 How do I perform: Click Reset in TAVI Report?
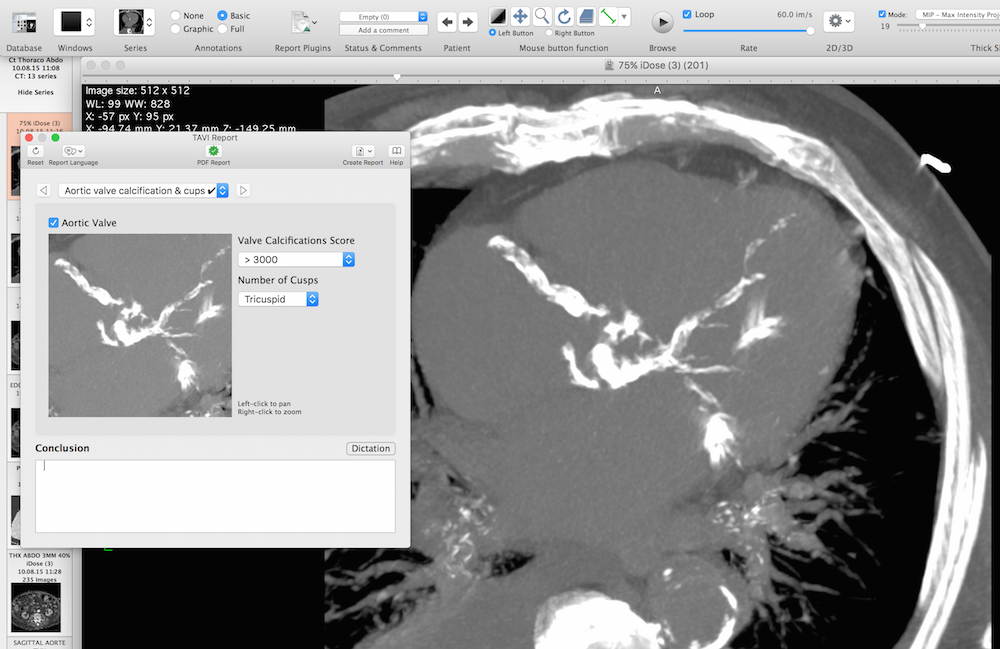[36, 151]
